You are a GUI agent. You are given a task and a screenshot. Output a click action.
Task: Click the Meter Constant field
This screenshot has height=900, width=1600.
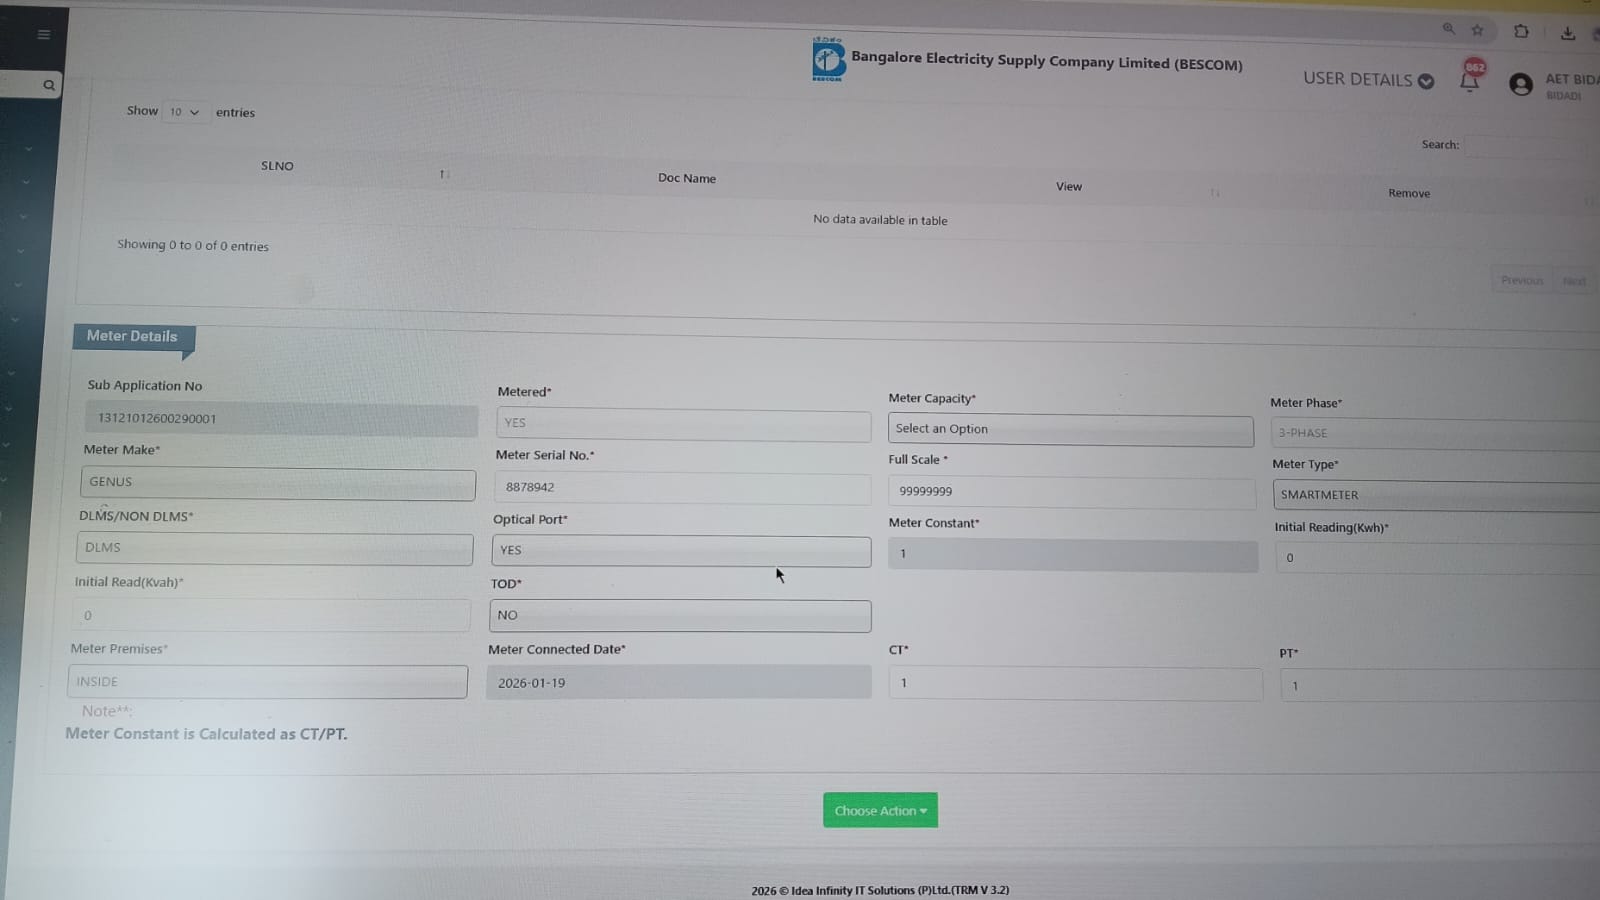tap(1073, 555)
